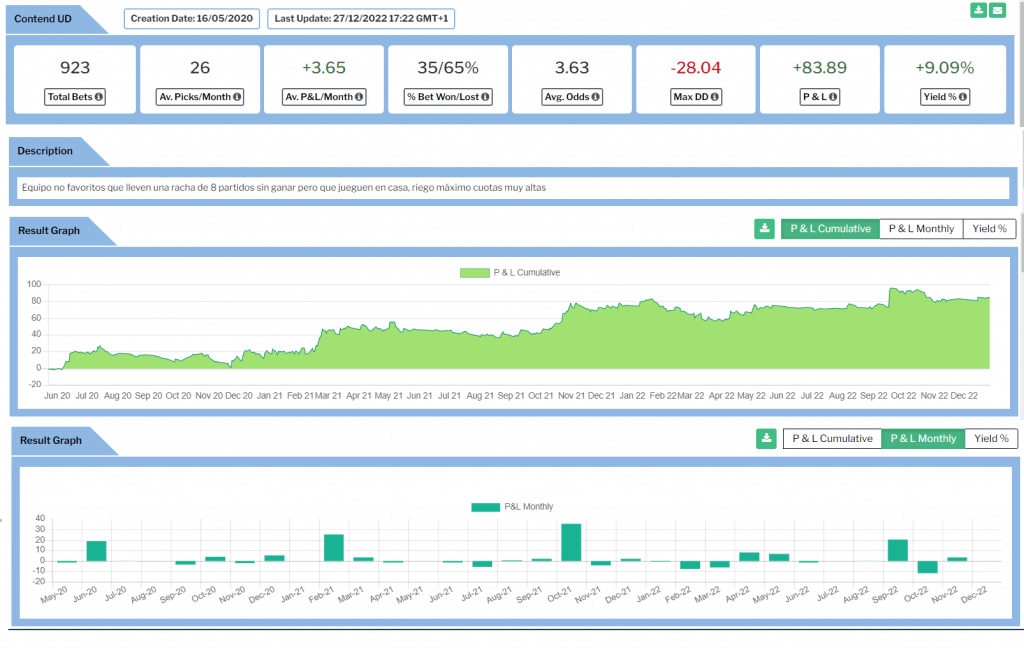Click the Av. P&L/Month label button
The width and height of the screenshot is (1024, 648).
click(324, 97)
